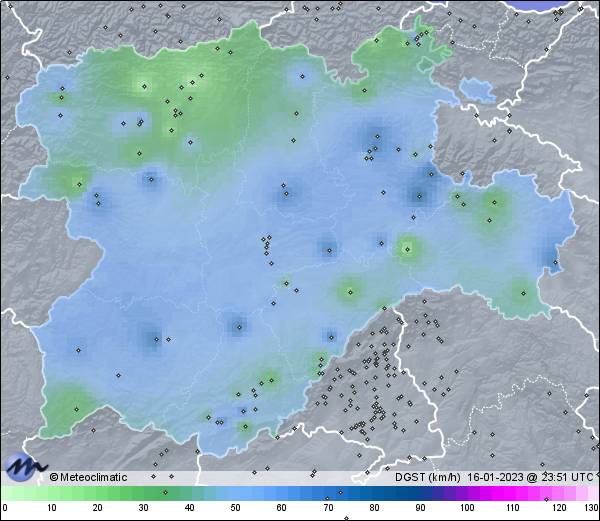This screenshot has height=521, width=600.
Task: Select the DGST (km/h) label
Action: 427,477
